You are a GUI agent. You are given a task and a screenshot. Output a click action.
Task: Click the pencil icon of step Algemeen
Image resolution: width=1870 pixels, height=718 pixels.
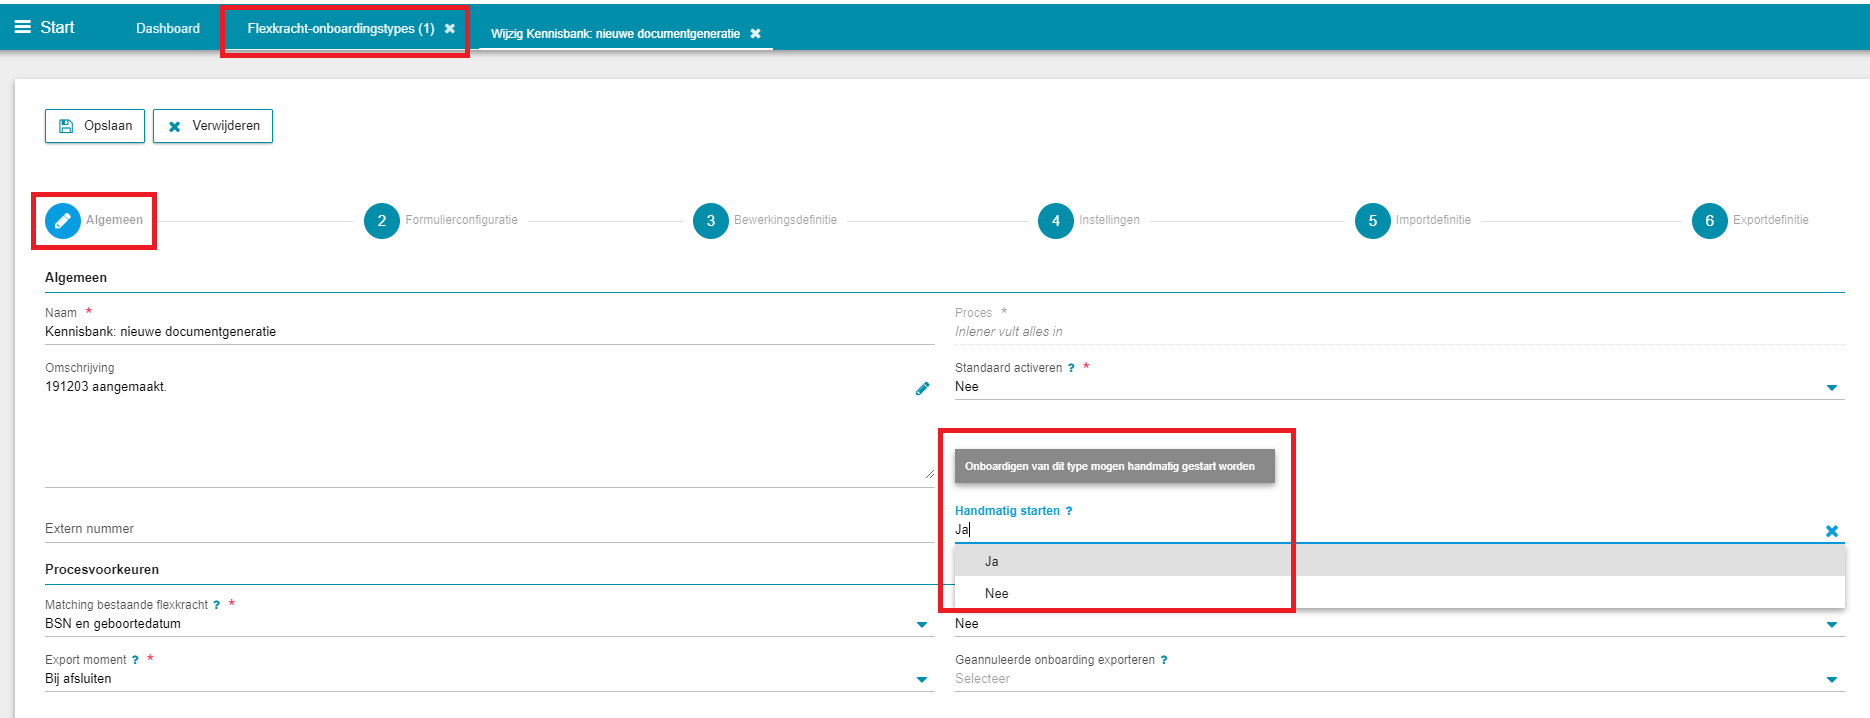pyautogui.click(x=63, y=220)
